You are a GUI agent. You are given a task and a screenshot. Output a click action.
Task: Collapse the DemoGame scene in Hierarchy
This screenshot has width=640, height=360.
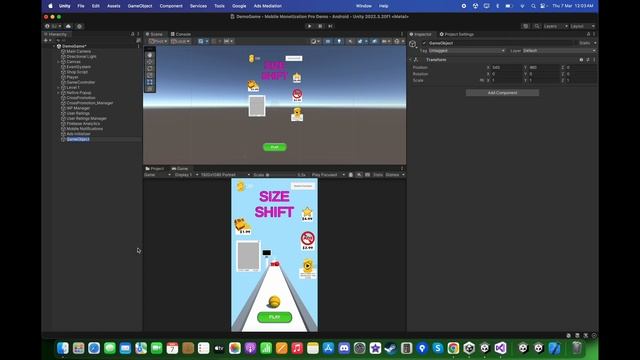54,46
